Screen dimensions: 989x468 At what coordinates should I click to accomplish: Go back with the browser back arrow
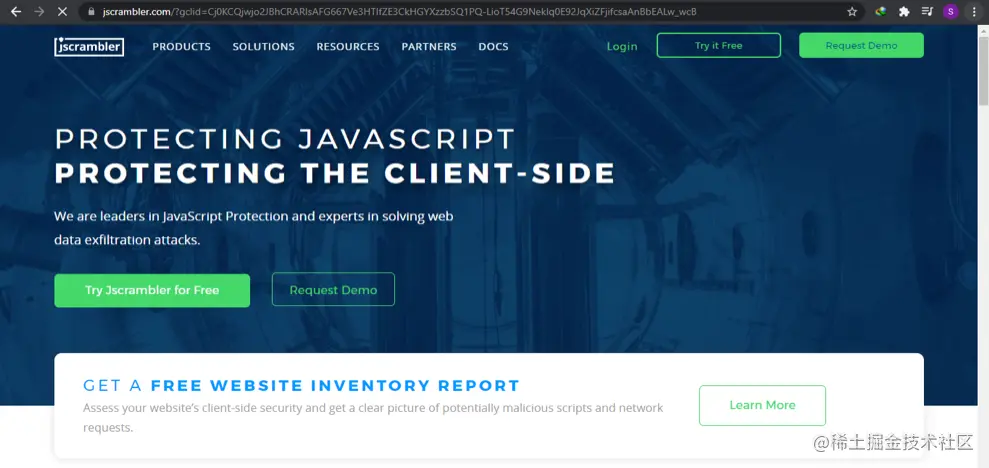click(x=16, y=11)
